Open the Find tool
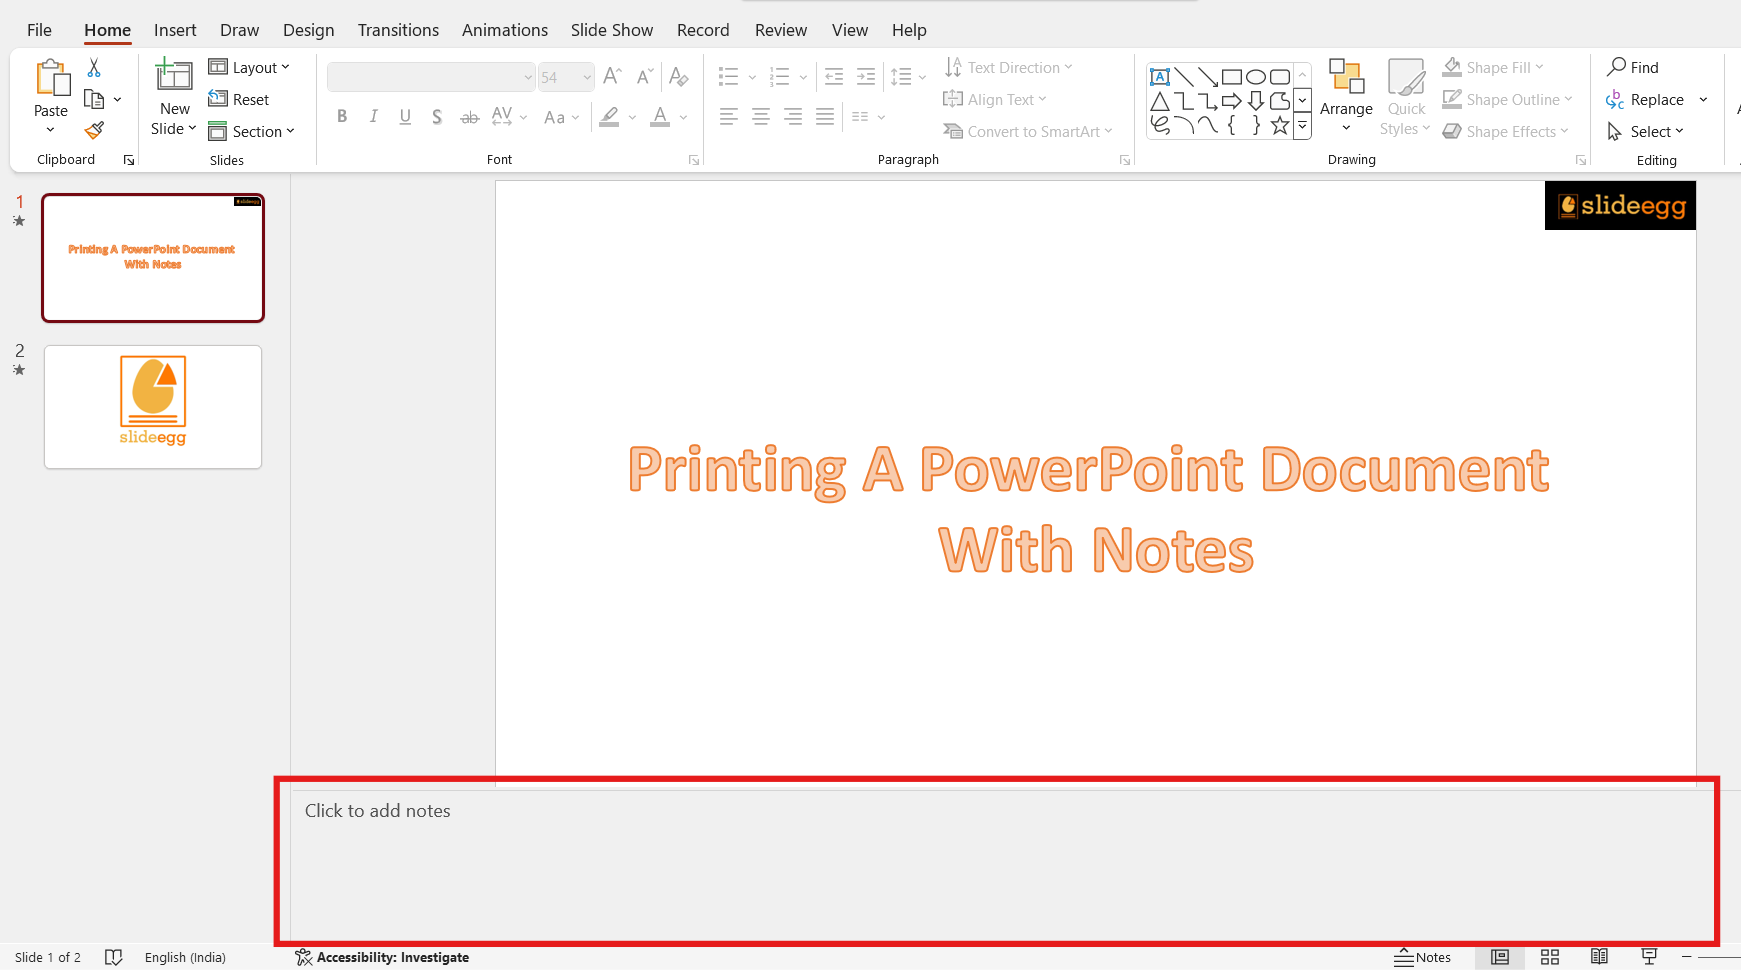The height and width of the screenshot is (970, 1741). click(x=1634, y=66)
